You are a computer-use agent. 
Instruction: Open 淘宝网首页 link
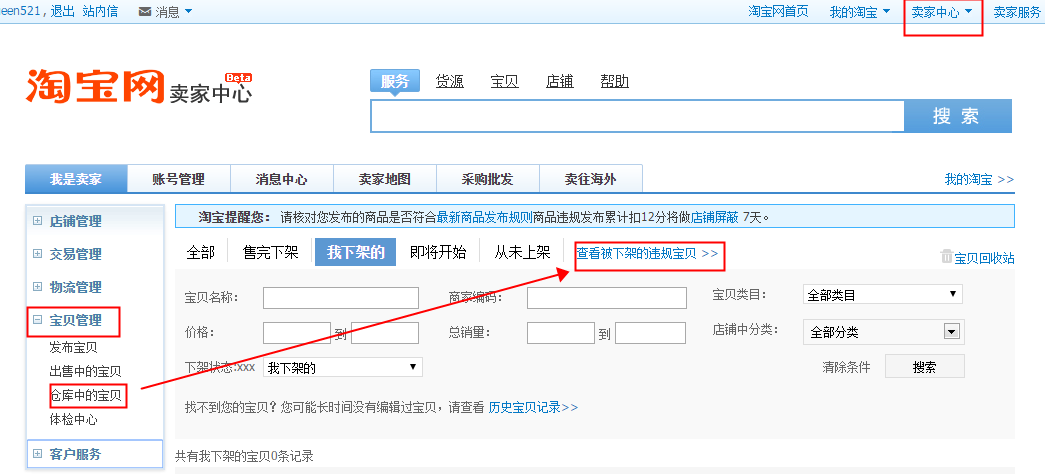[x=778, y=12]
